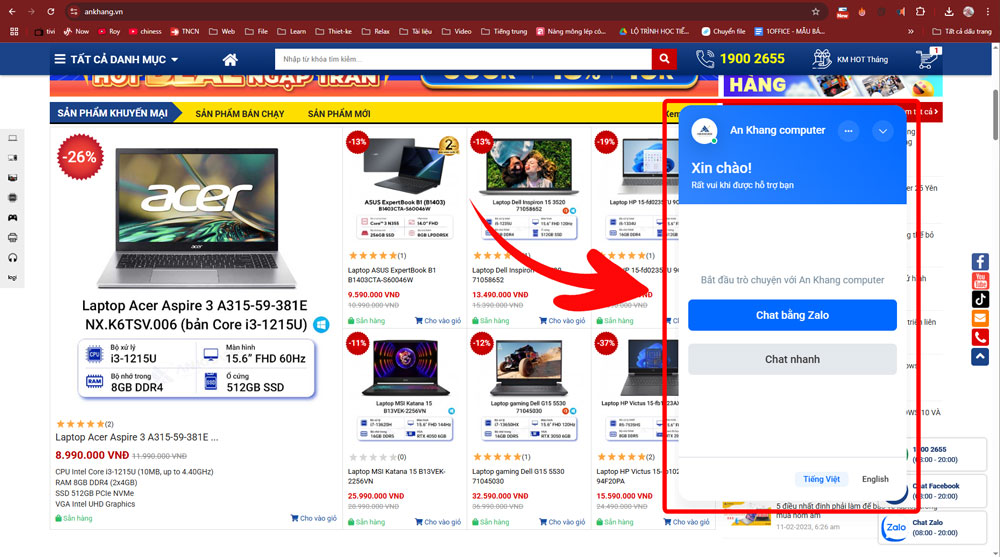The height and width of the screenshot is (557, 1000).
Task: Click 8.990.000 VNĐ price
Action: pyautogui.click(x=92, y=455)
